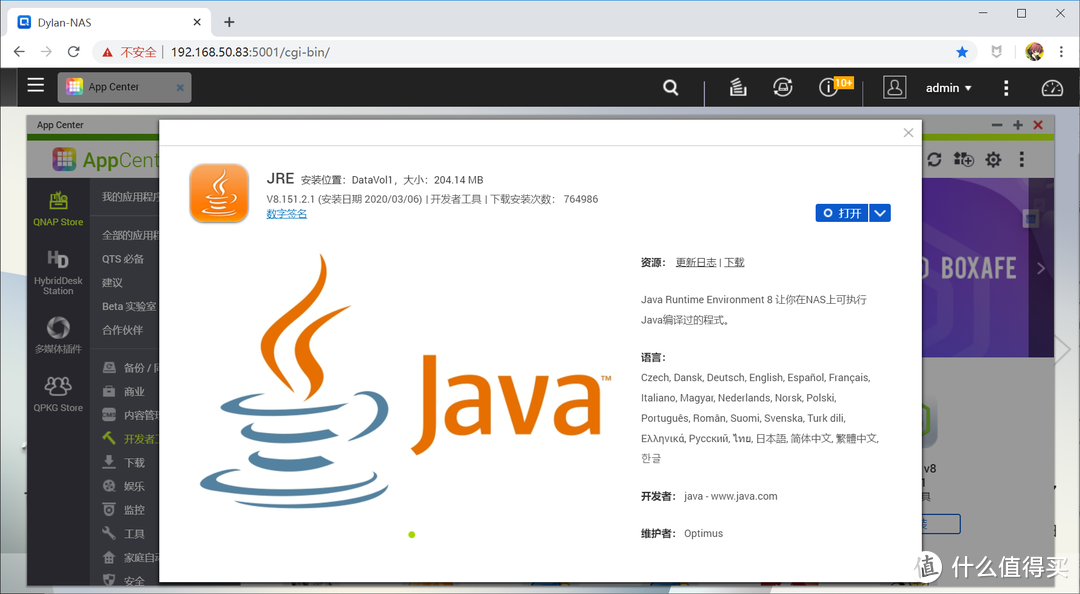Open the 更新日志 link

click(696, 263)
